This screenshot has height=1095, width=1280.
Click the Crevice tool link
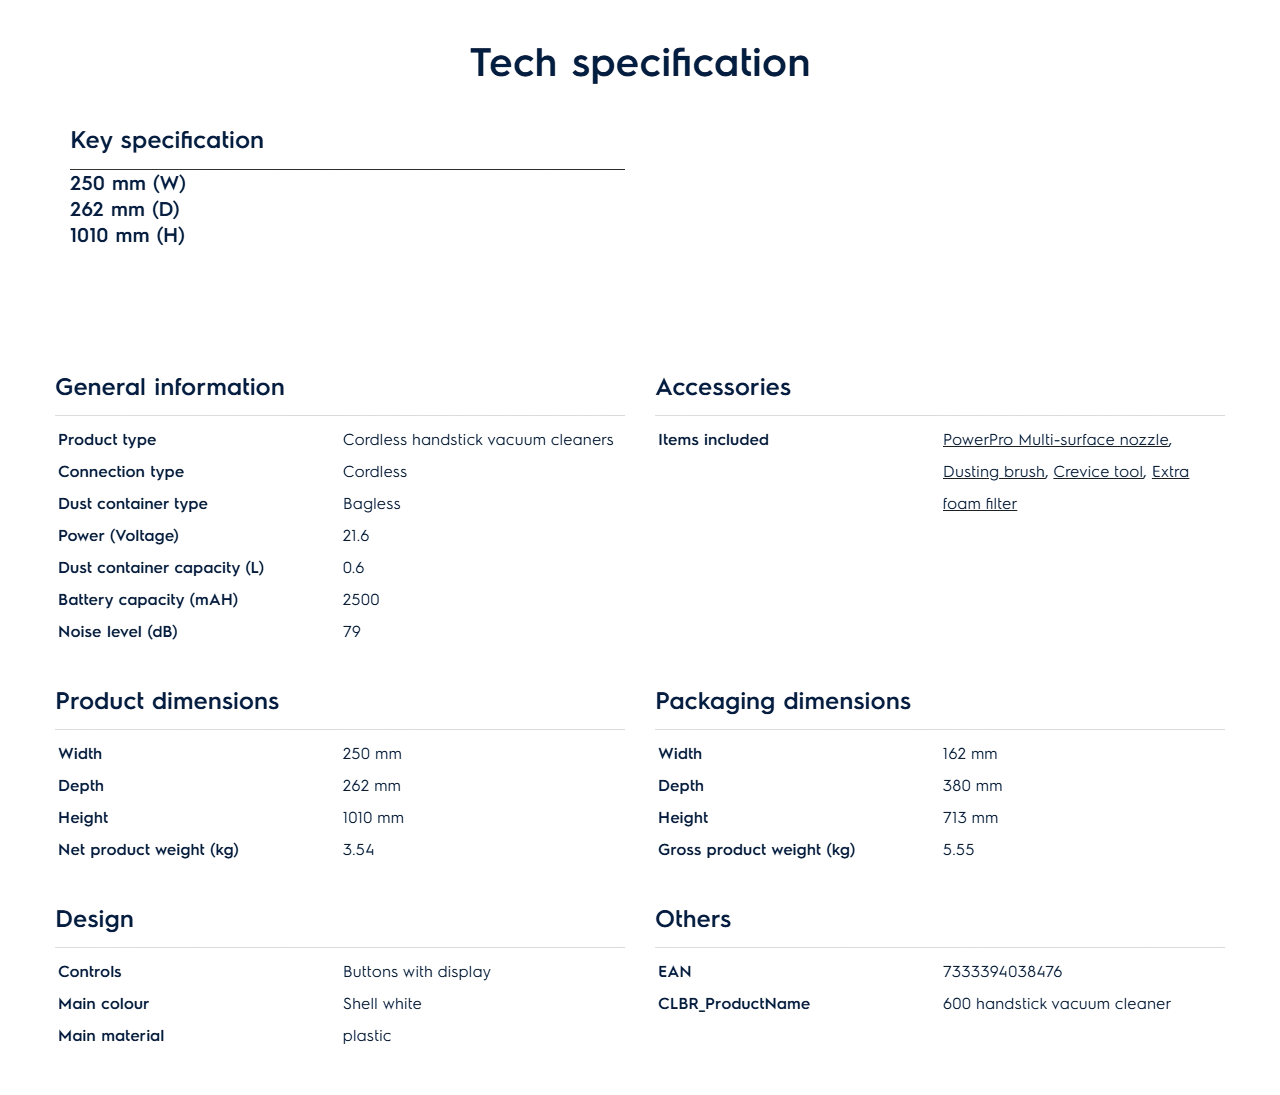click(1097, 472)
